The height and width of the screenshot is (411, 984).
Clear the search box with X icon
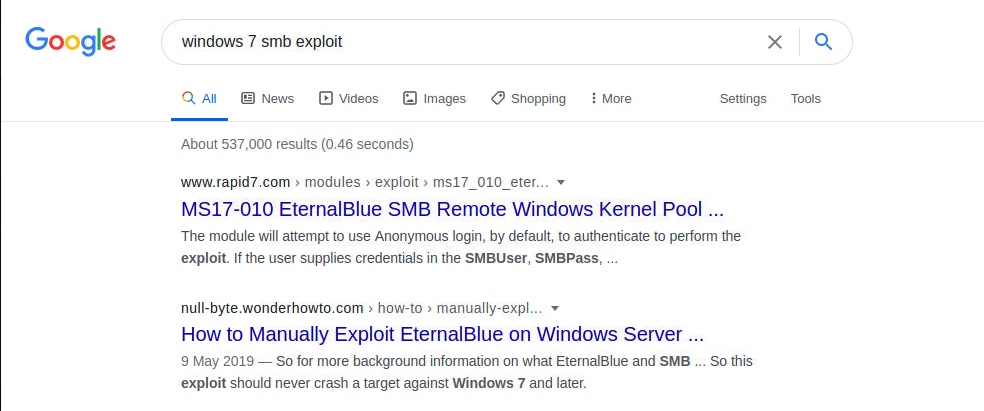pos(775,42)
